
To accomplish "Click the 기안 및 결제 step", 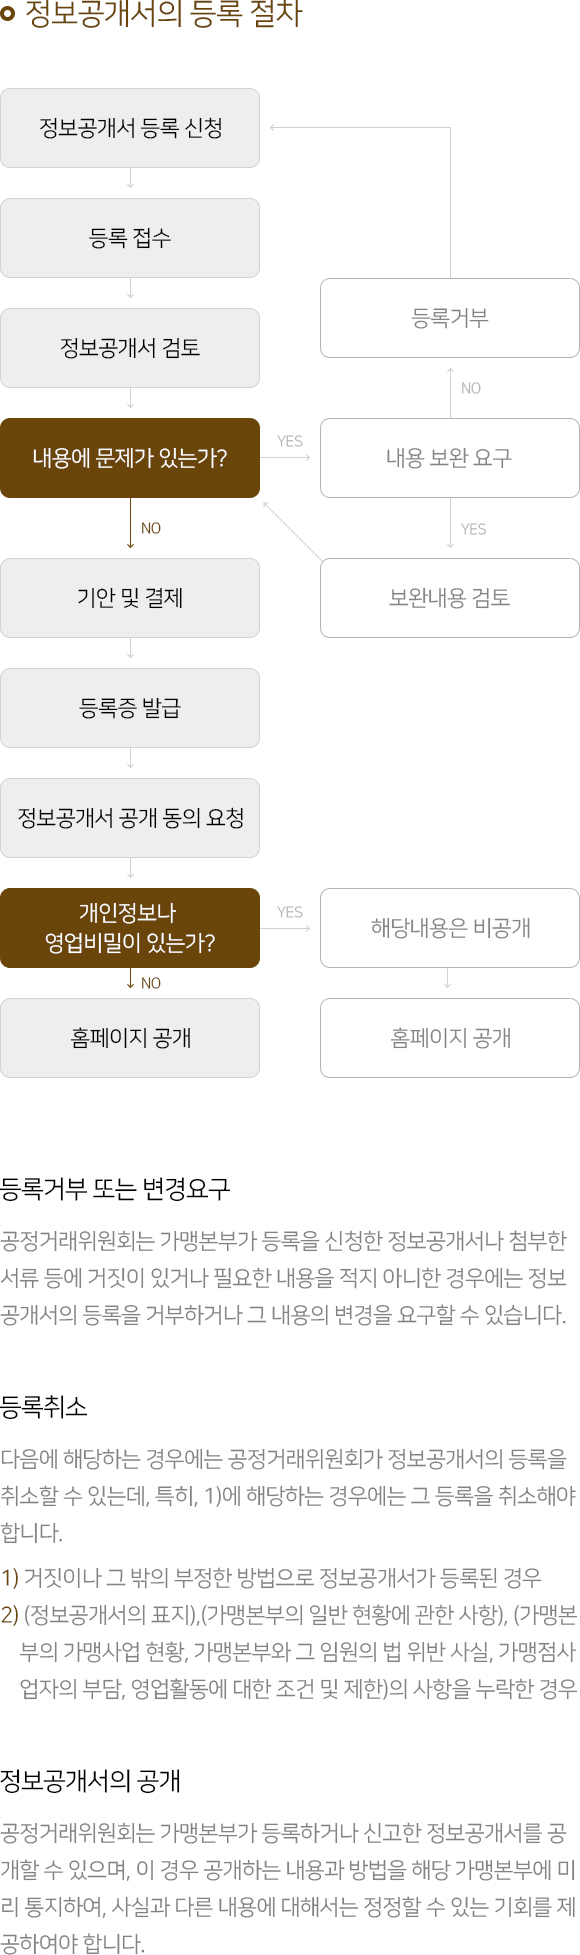I will point(130,598).
